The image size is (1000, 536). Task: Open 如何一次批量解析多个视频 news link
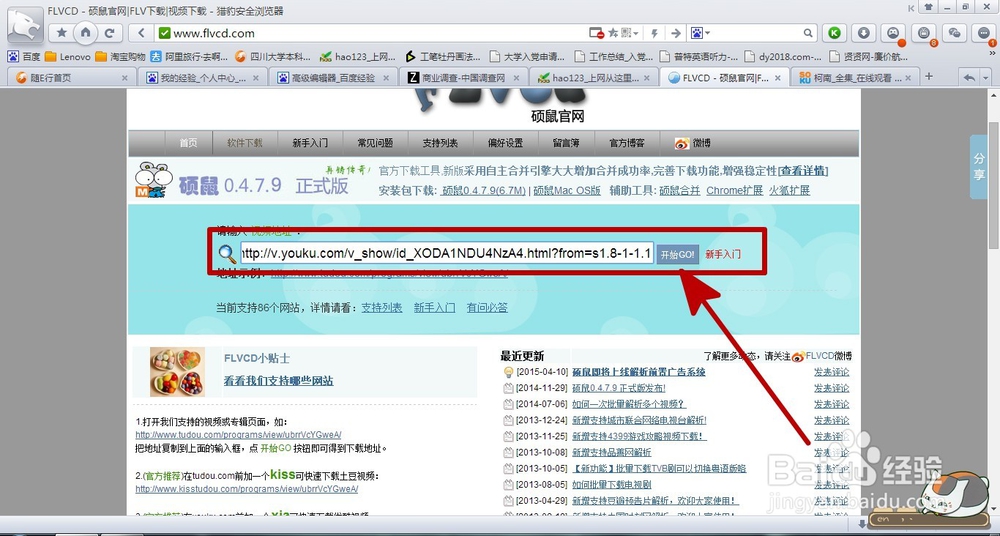(x=628, y=404)
